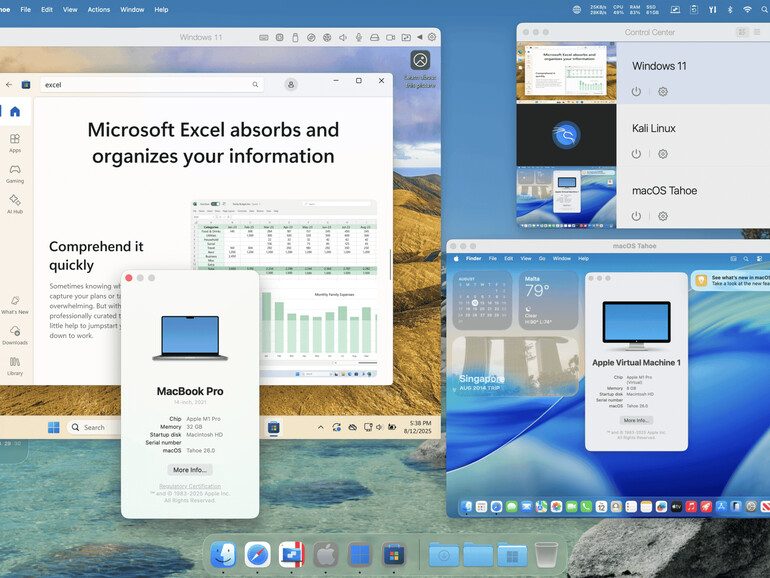Click the Windows Start button on taskbar
Screen dimensions: 770x578
coord(54,427)
